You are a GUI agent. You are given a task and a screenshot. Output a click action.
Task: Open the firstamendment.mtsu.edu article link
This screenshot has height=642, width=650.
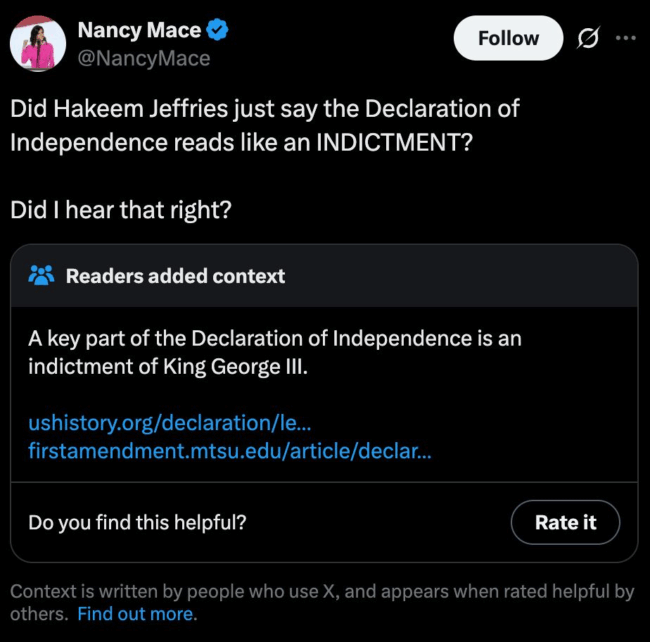pyautogui.click(x=230, y=451)
